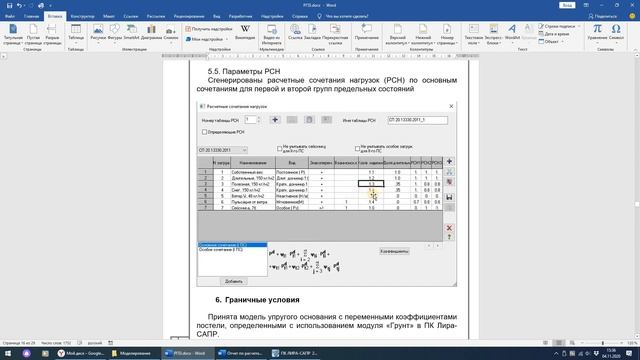Click 'Страница 16 из 29' in status bar
Image resolution: width=640 pixels, height=360 pixels.
click(x=19, y=343)
